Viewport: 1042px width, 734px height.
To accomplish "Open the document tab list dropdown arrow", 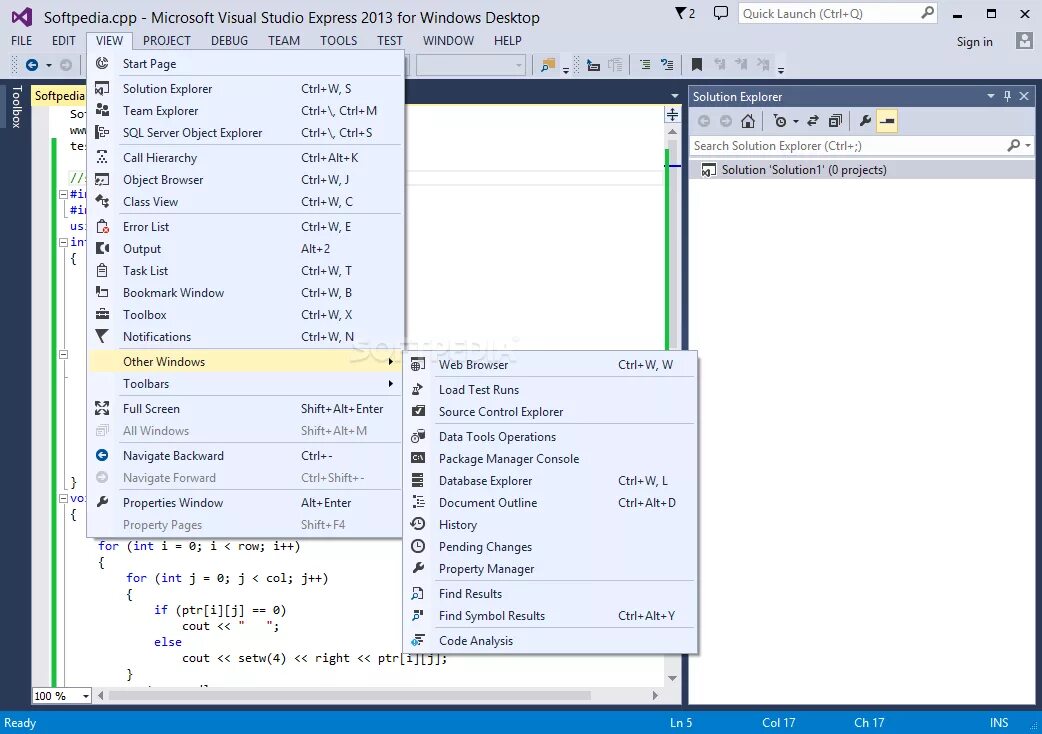I will (675, 96).
